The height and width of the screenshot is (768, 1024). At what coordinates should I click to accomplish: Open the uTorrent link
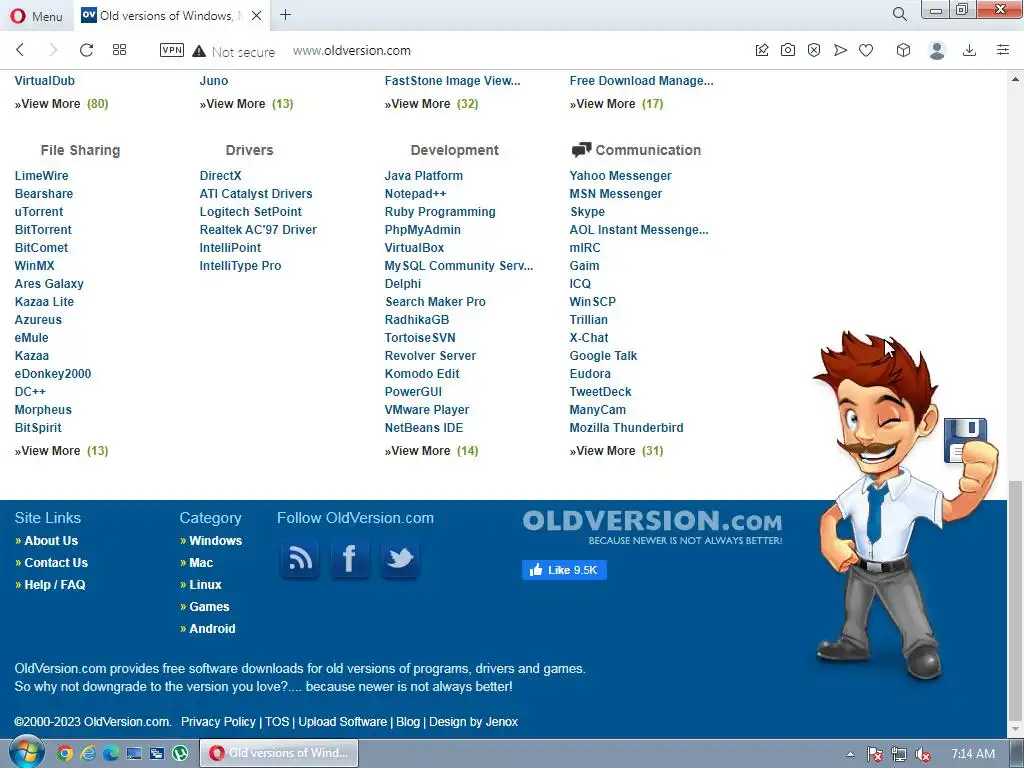(x=39, y=212)
